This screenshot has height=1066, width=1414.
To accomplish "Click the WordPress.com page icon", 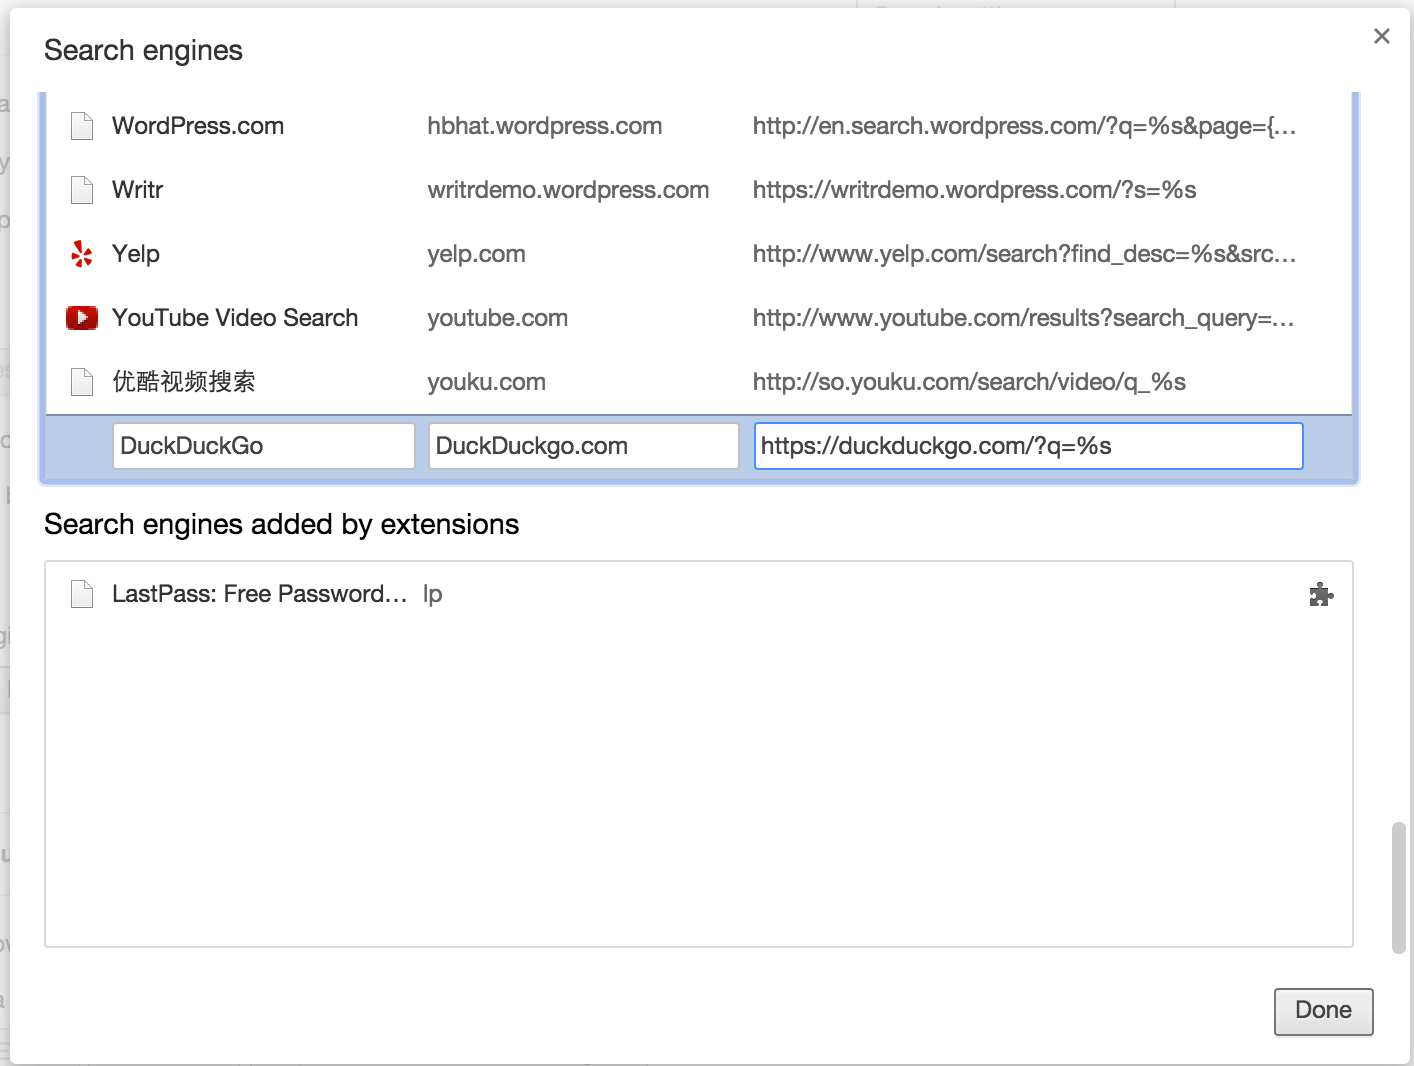I will 82,126.
